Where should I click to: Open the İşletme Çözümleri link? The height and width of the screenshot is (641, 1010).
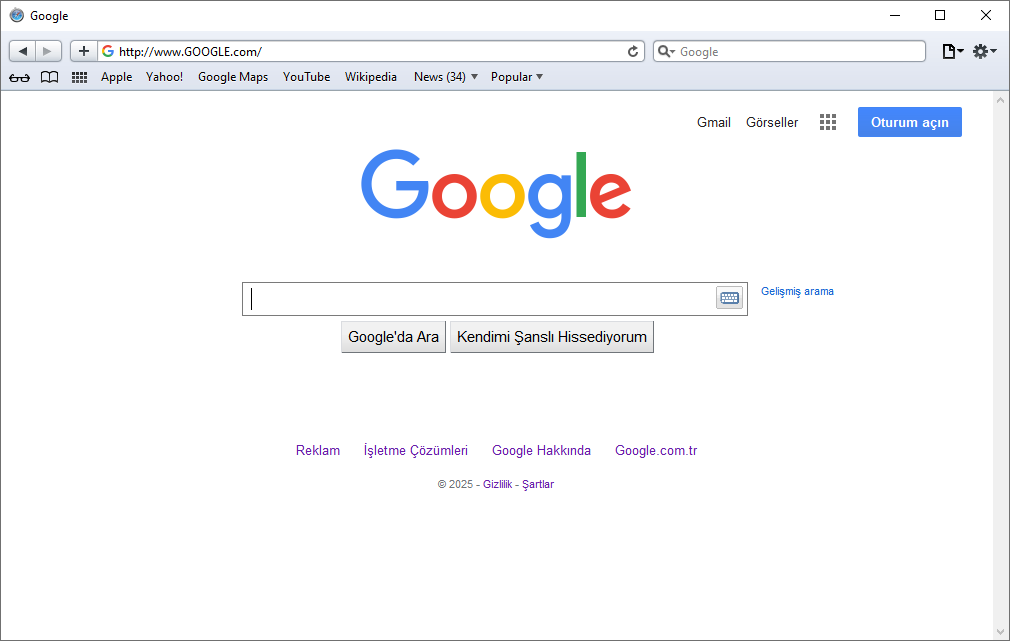point(415,450)
